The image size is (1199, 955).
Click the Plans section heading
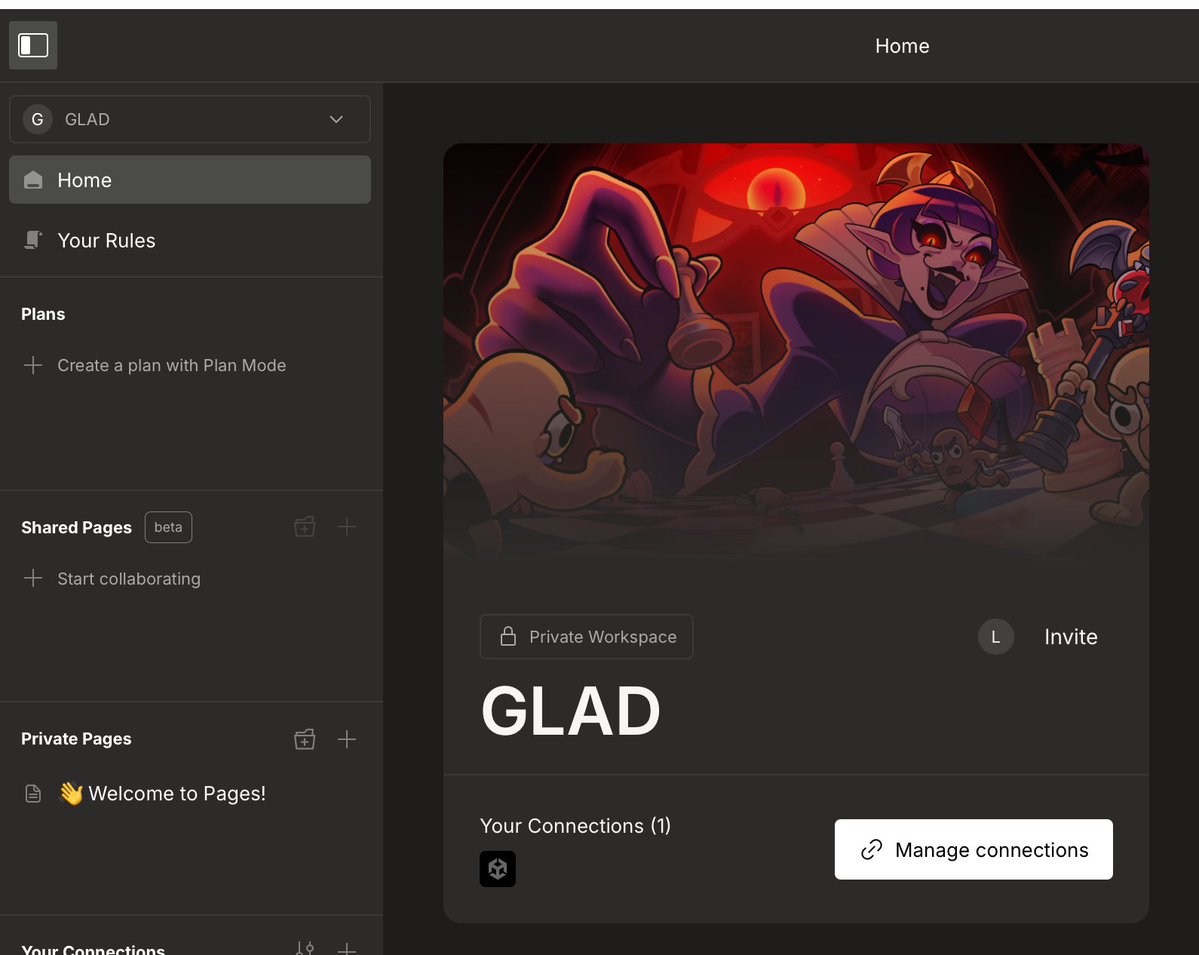43,314
